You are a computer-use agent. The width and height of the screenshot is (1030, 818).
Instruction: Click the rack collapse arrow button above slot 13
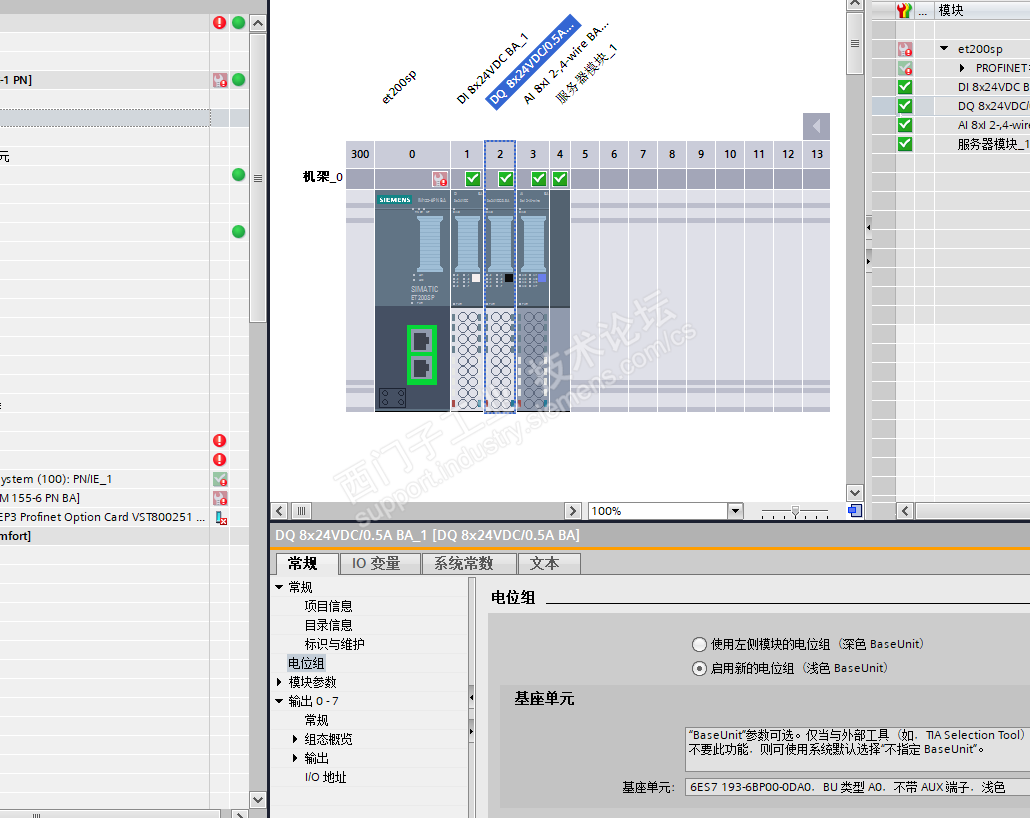click(x=817, y=126)
